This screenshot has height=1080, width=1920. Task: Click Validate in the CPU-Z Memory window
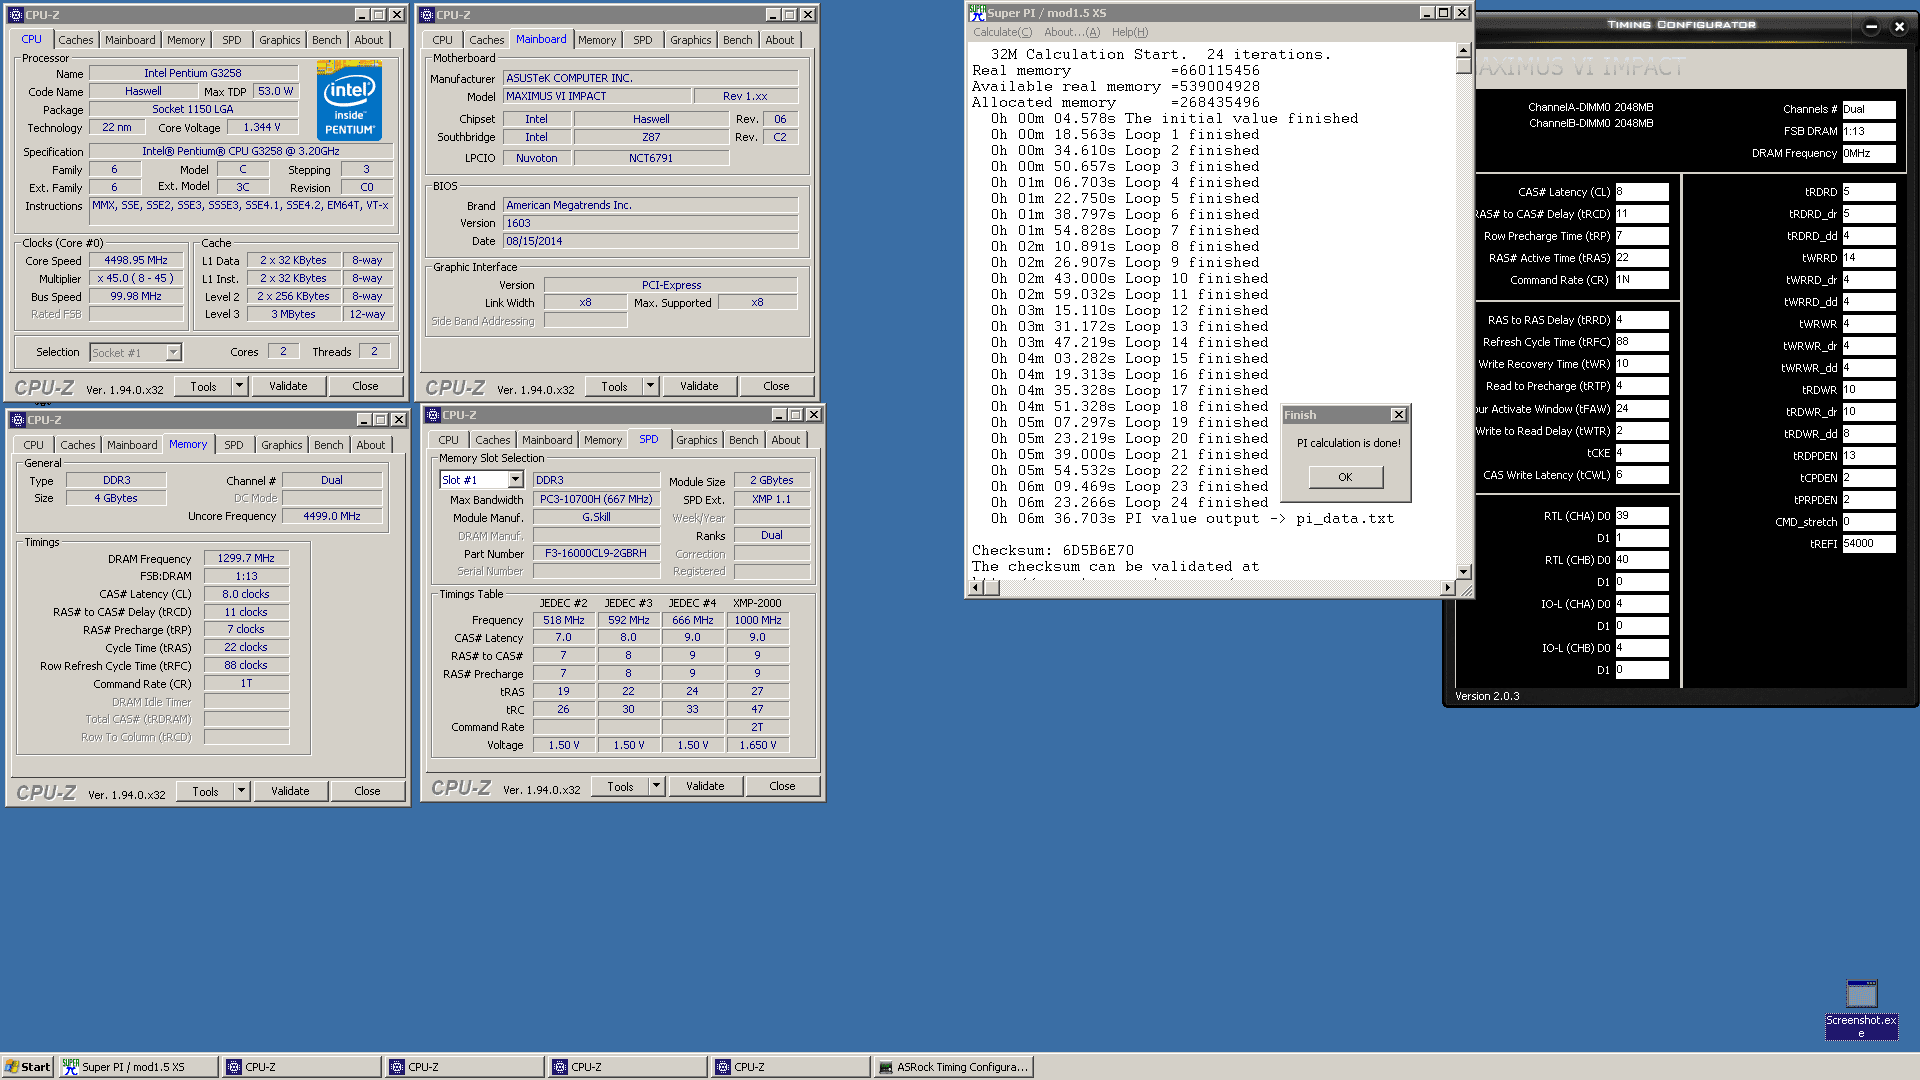[290, 791]
